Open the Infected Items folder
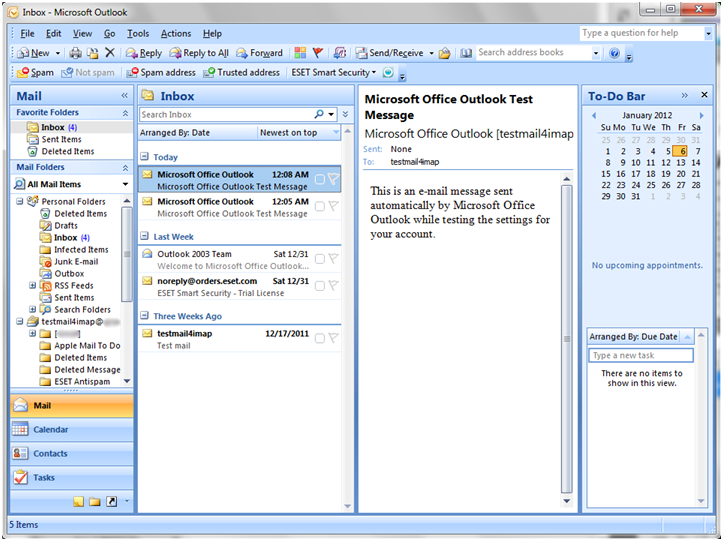 point(81,250)
